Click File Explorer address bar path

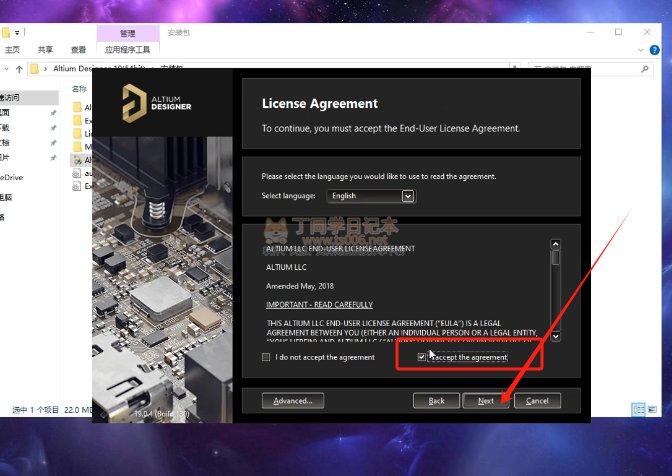coord(274,69)
